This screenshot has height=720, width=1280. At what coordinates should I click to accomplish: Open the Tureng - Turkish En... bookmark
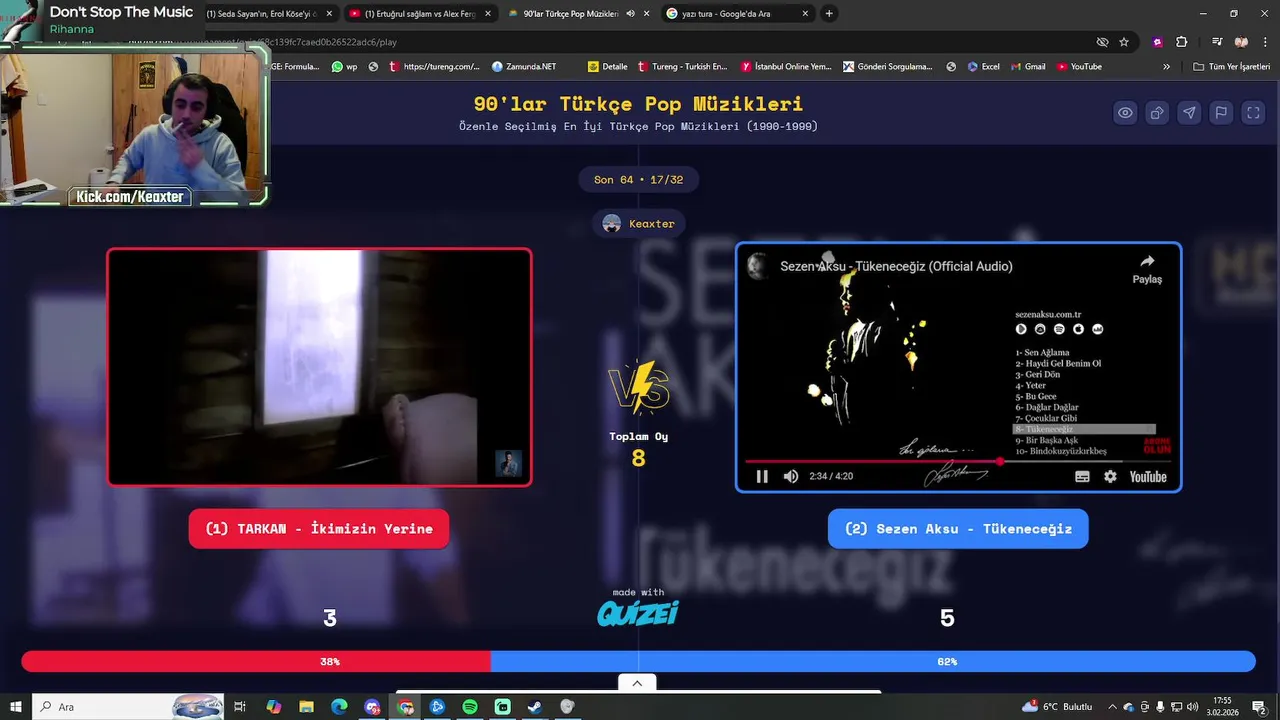(682, 67)
